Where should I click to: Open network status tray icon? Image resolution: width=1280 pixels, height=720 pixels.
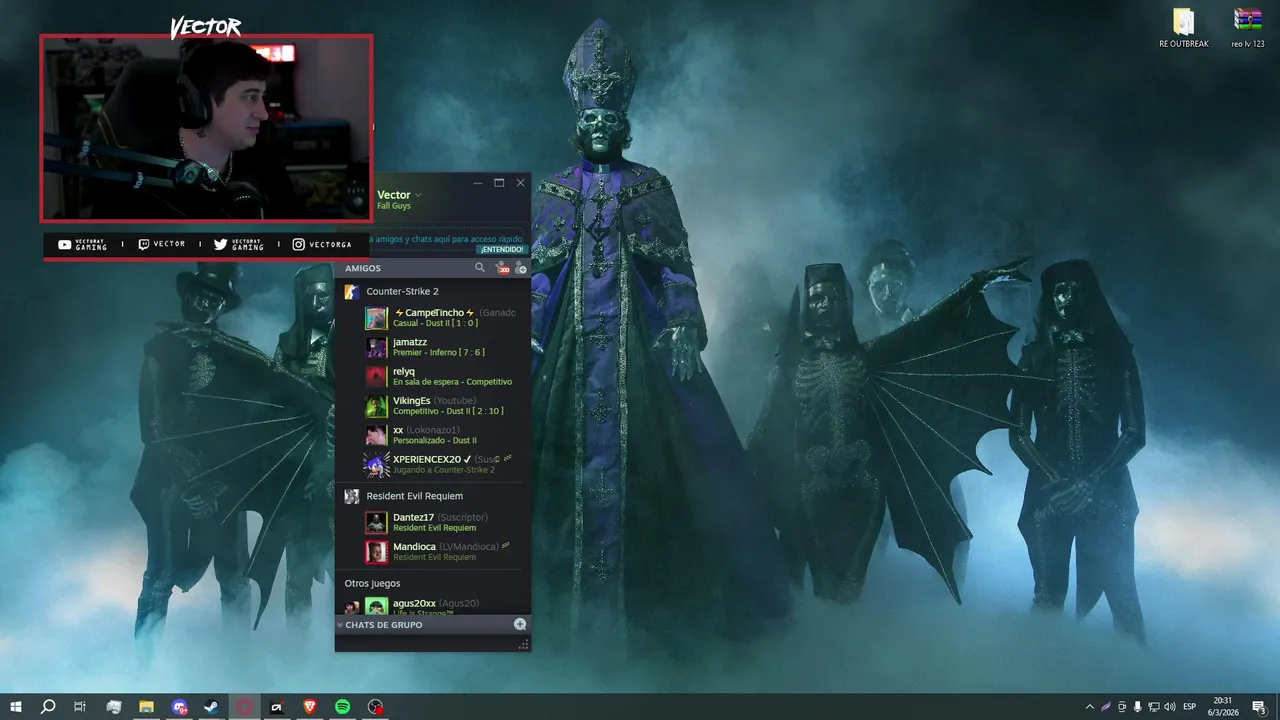[x=1153, y=707]
